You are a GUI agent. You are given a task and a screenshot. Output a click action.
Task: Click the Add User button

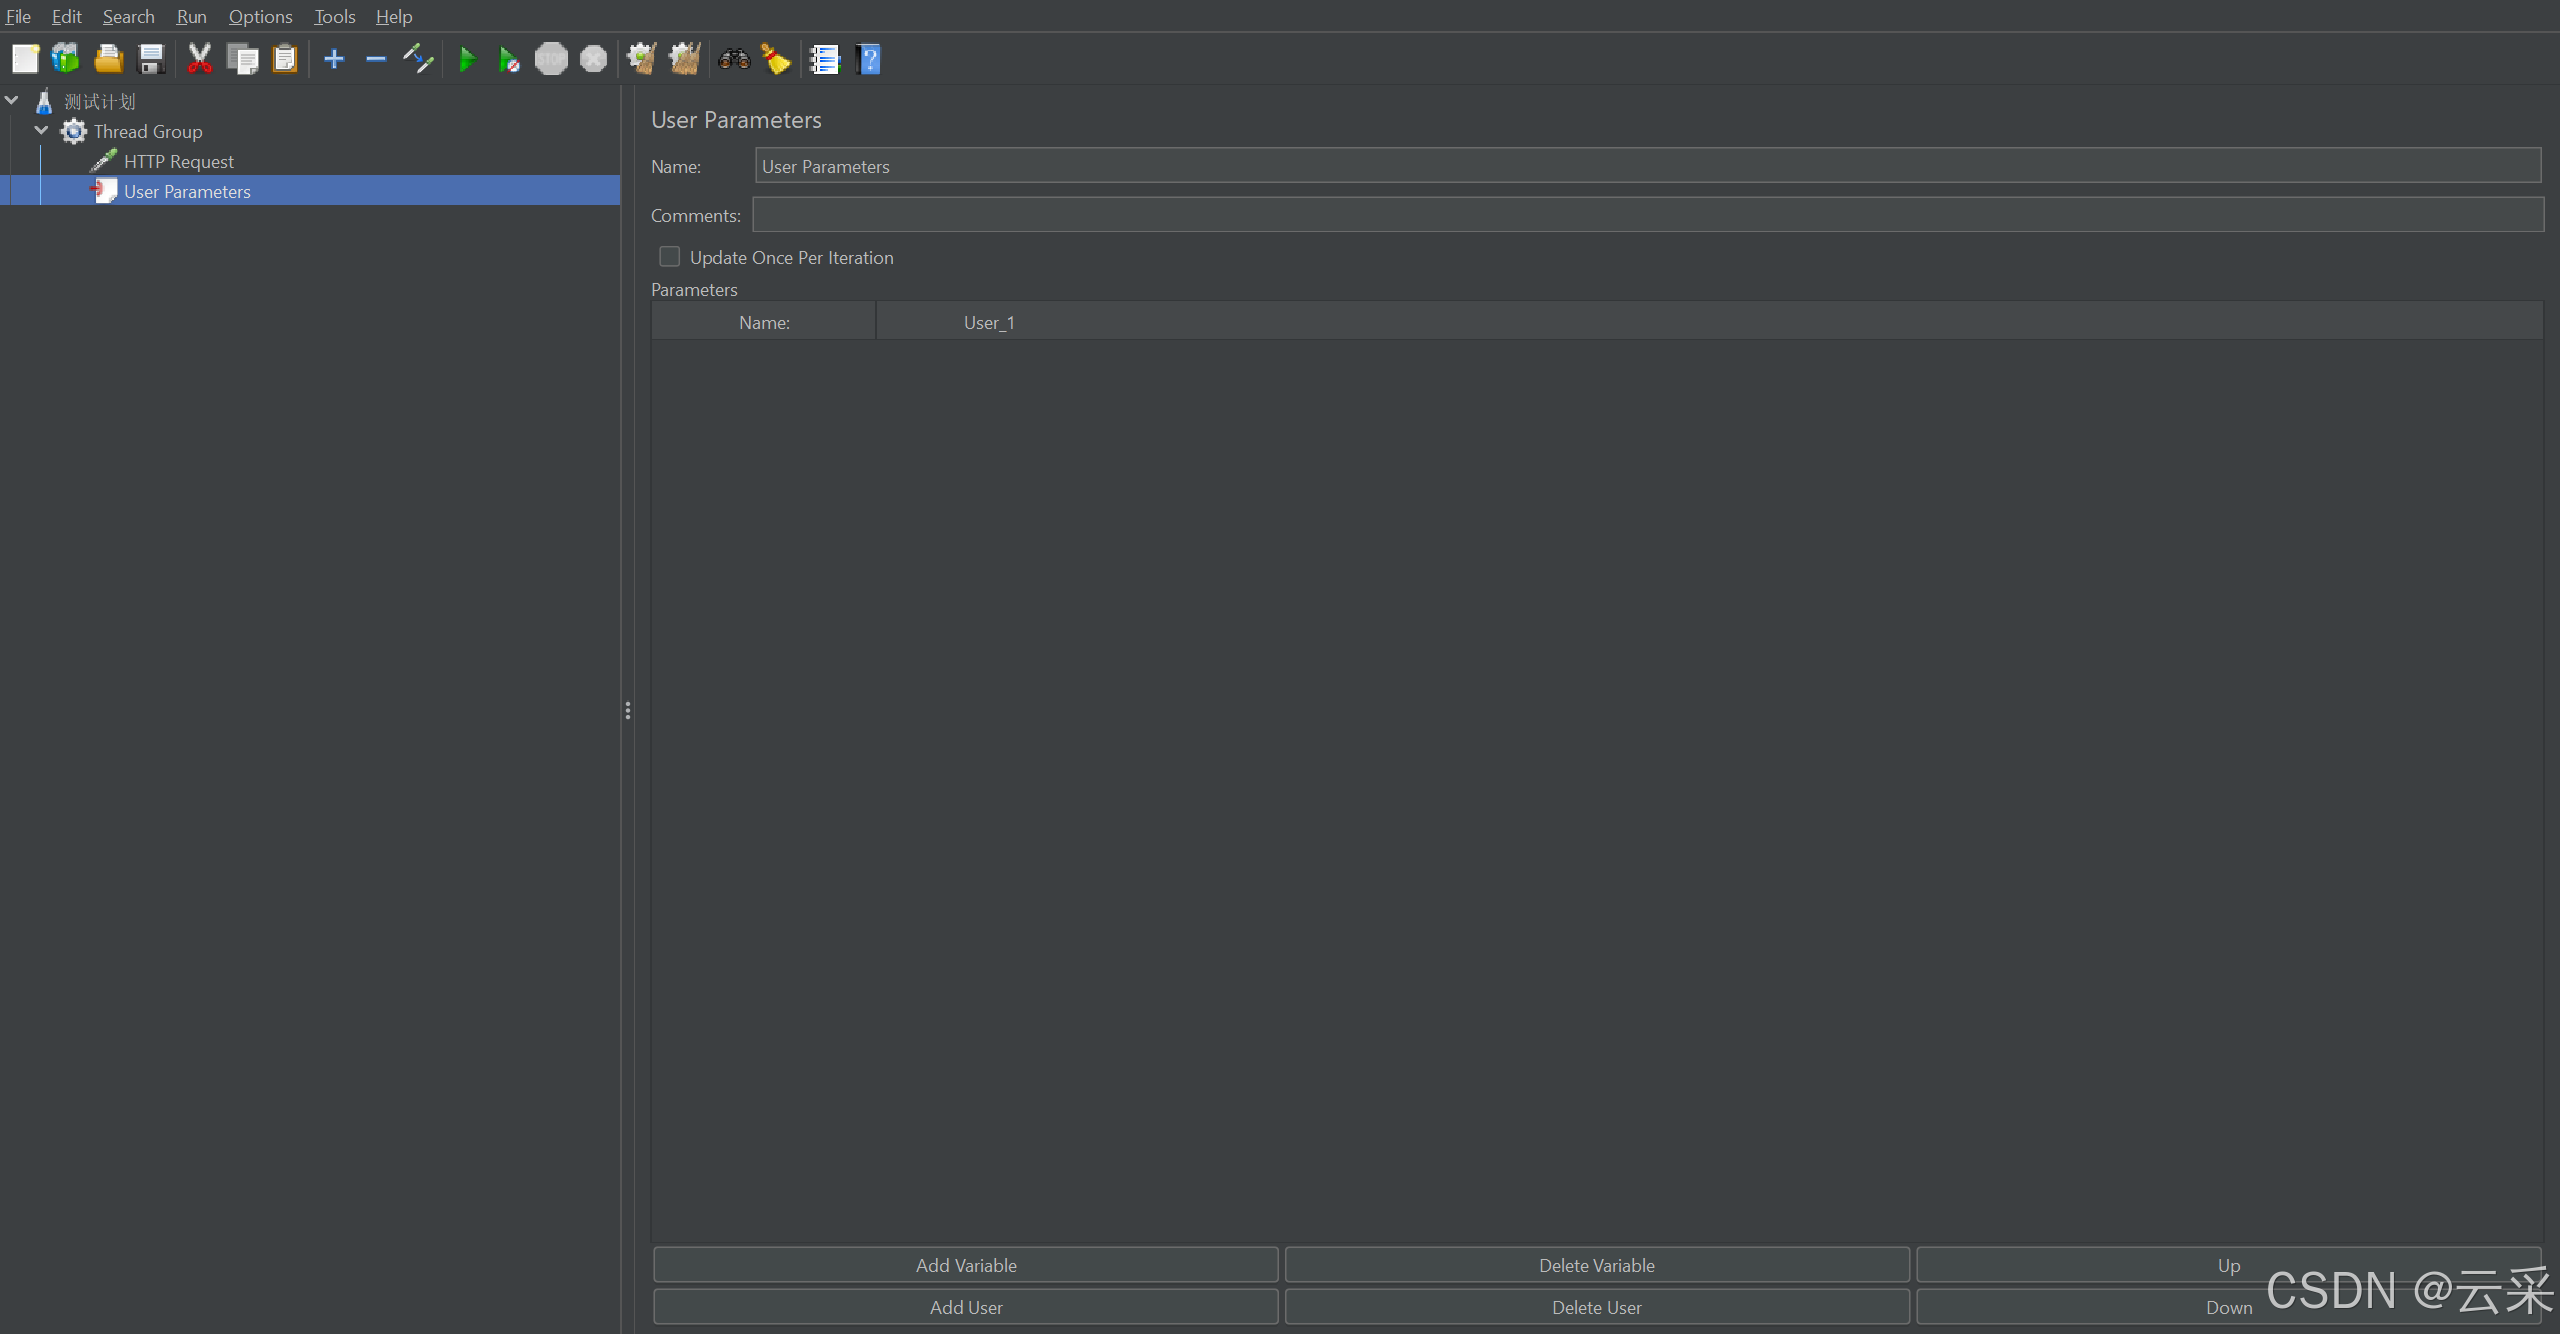click(966, 1307)
